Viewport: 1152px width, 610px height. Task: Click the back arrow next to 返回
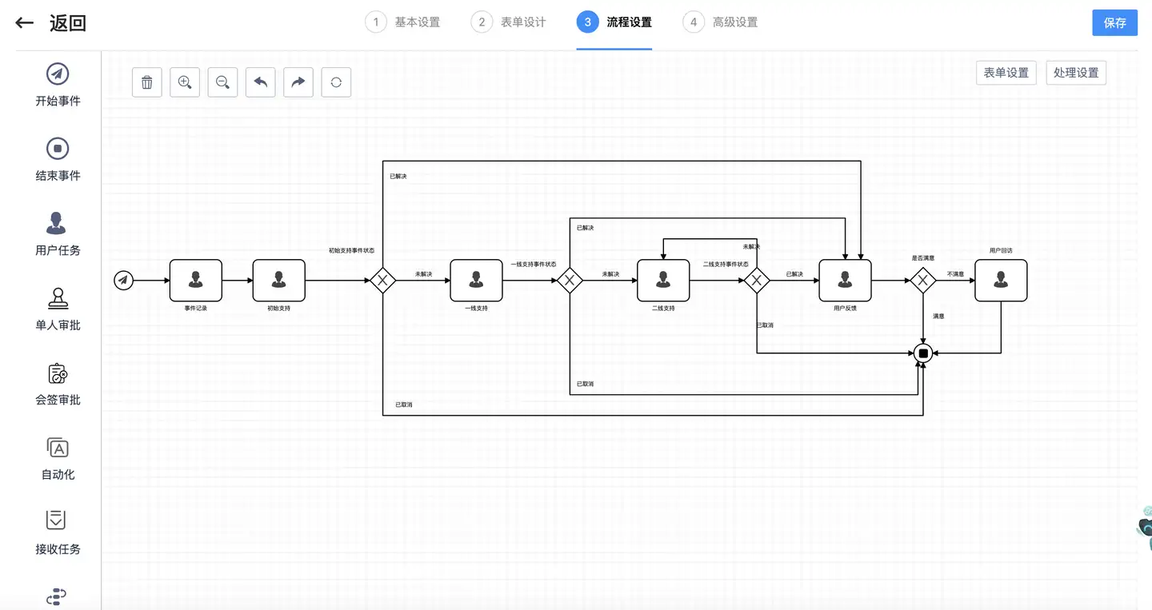(24, 23)
